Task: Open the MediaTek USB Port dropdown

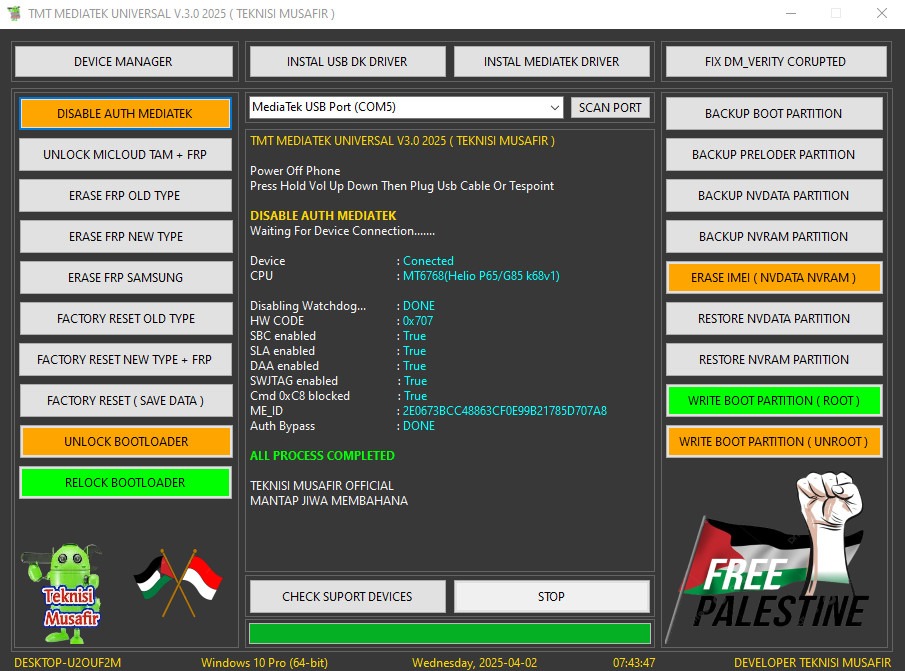Action: 406,107
